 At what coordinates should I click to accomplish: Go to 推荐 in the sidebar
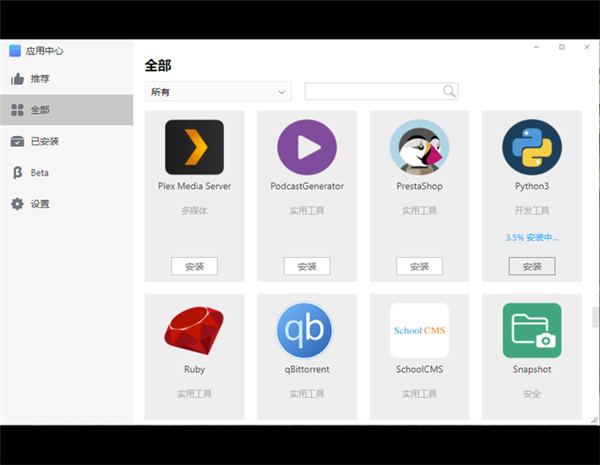[x=40, y=79]
